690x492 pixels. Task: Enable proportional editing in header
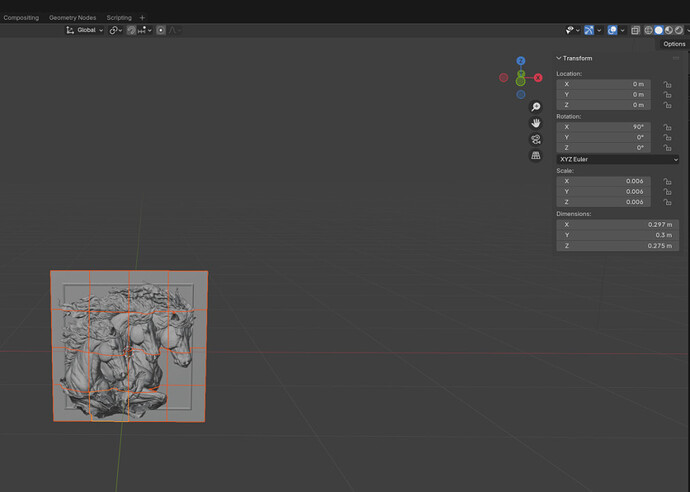coord(161,30)
